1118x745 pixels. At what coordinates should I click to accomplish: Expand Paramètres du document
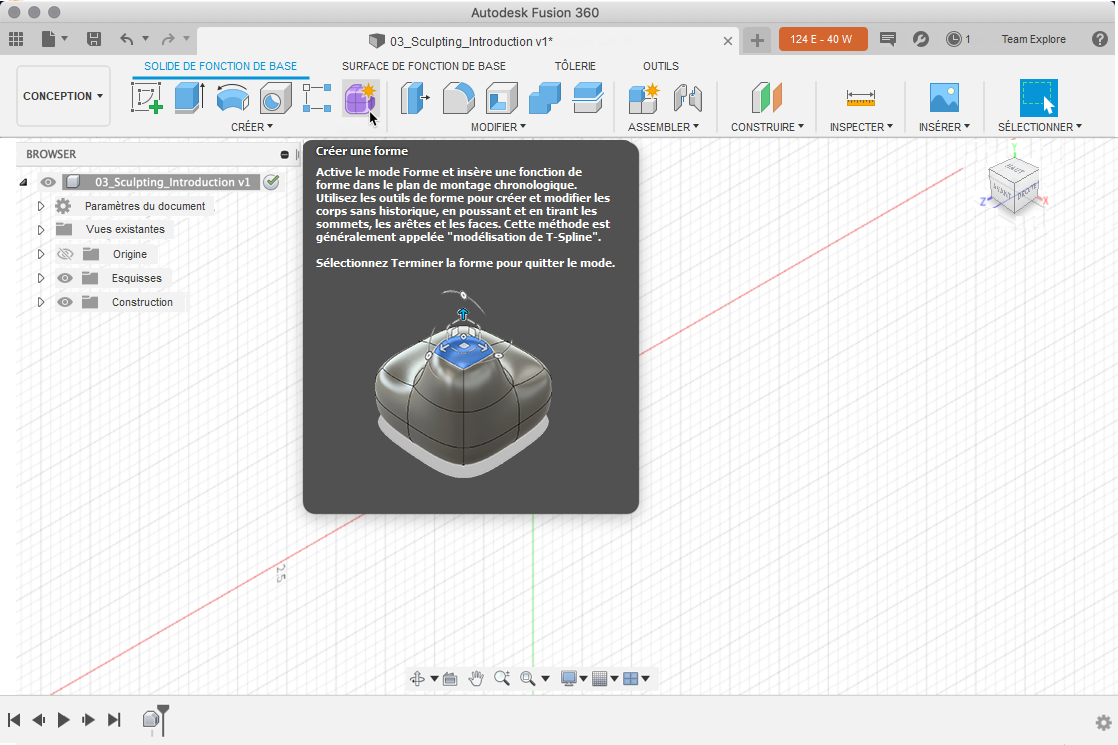click(41, 206)
